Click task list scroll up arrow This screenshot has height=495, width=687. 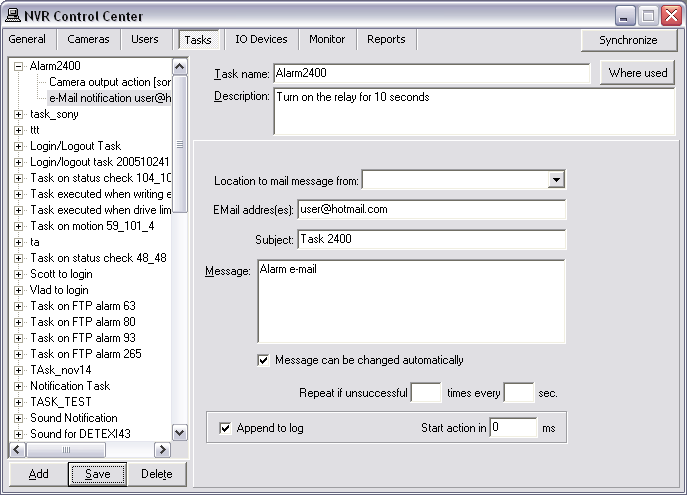pyautogui.click(x=180, y=67)
